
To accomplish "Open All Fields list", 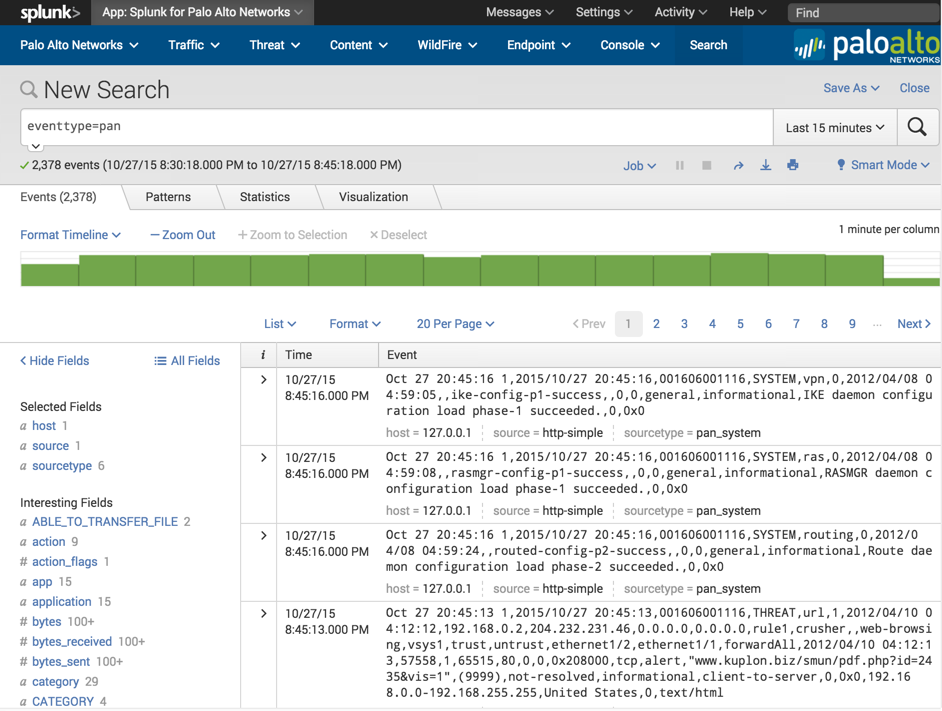I will pos(187,361).
